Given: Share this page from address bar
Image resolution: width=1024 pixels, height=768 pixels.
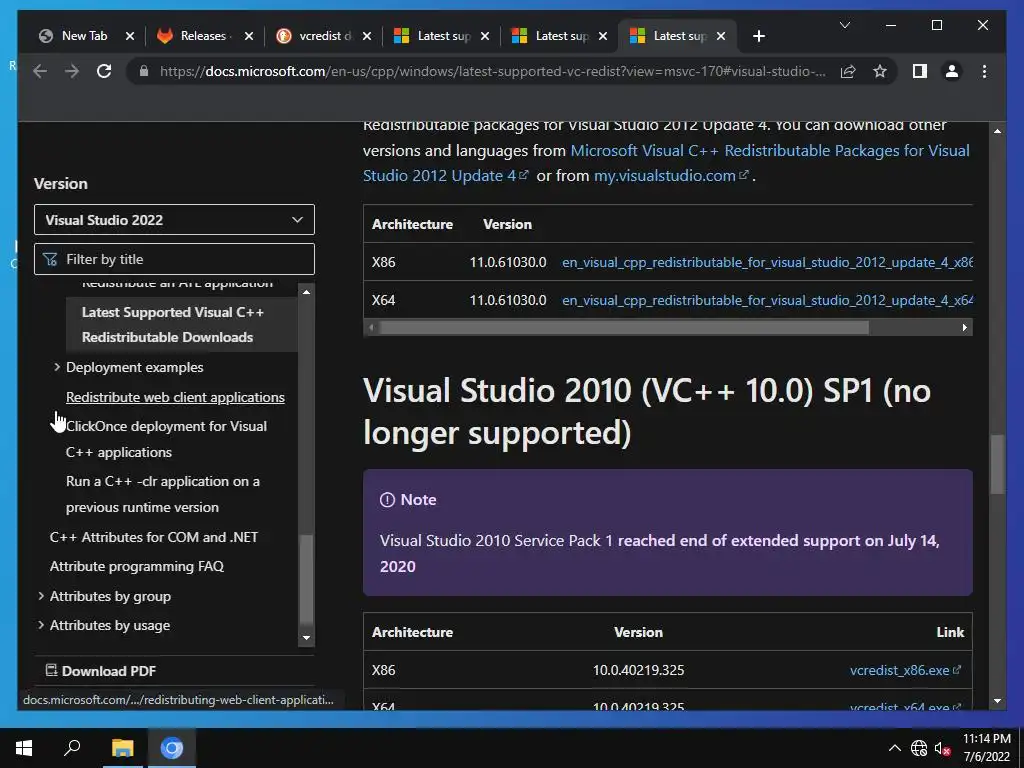Looking at the screenshot, I should (848, 71).
